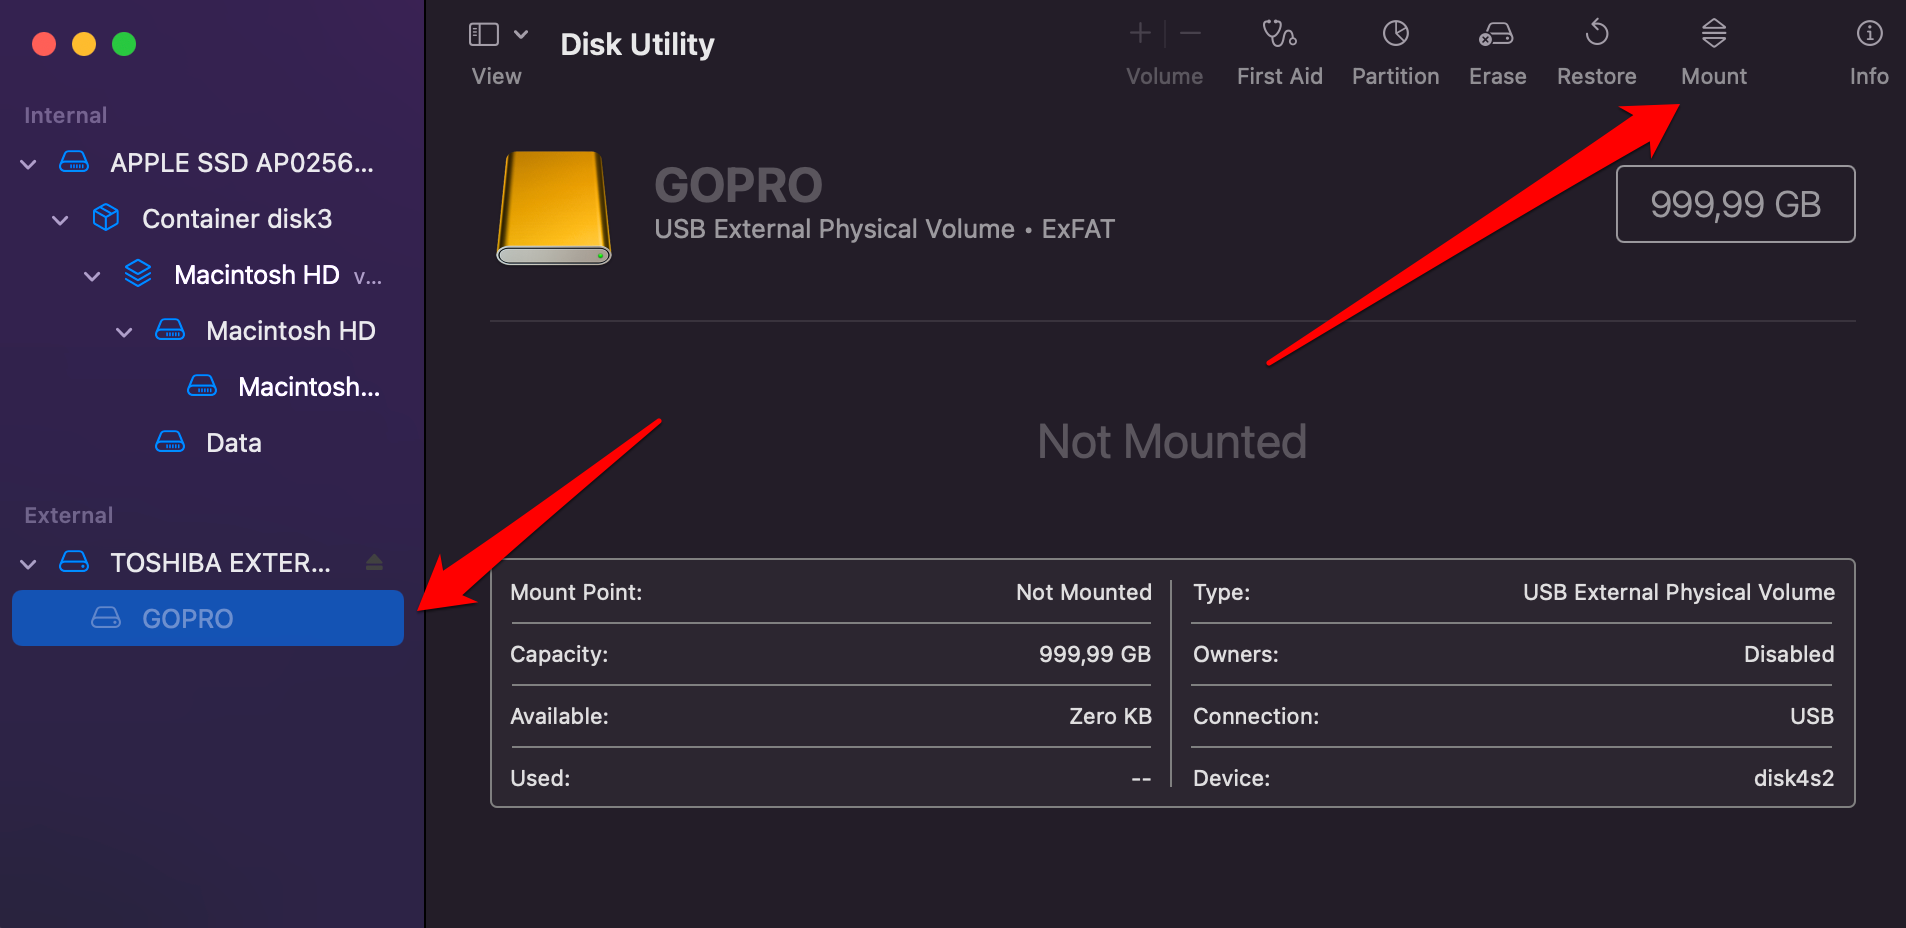The image size is (1906, 928).
Task: Collapse the inner Macintosh HD volume
Action: tap(124, 331)
